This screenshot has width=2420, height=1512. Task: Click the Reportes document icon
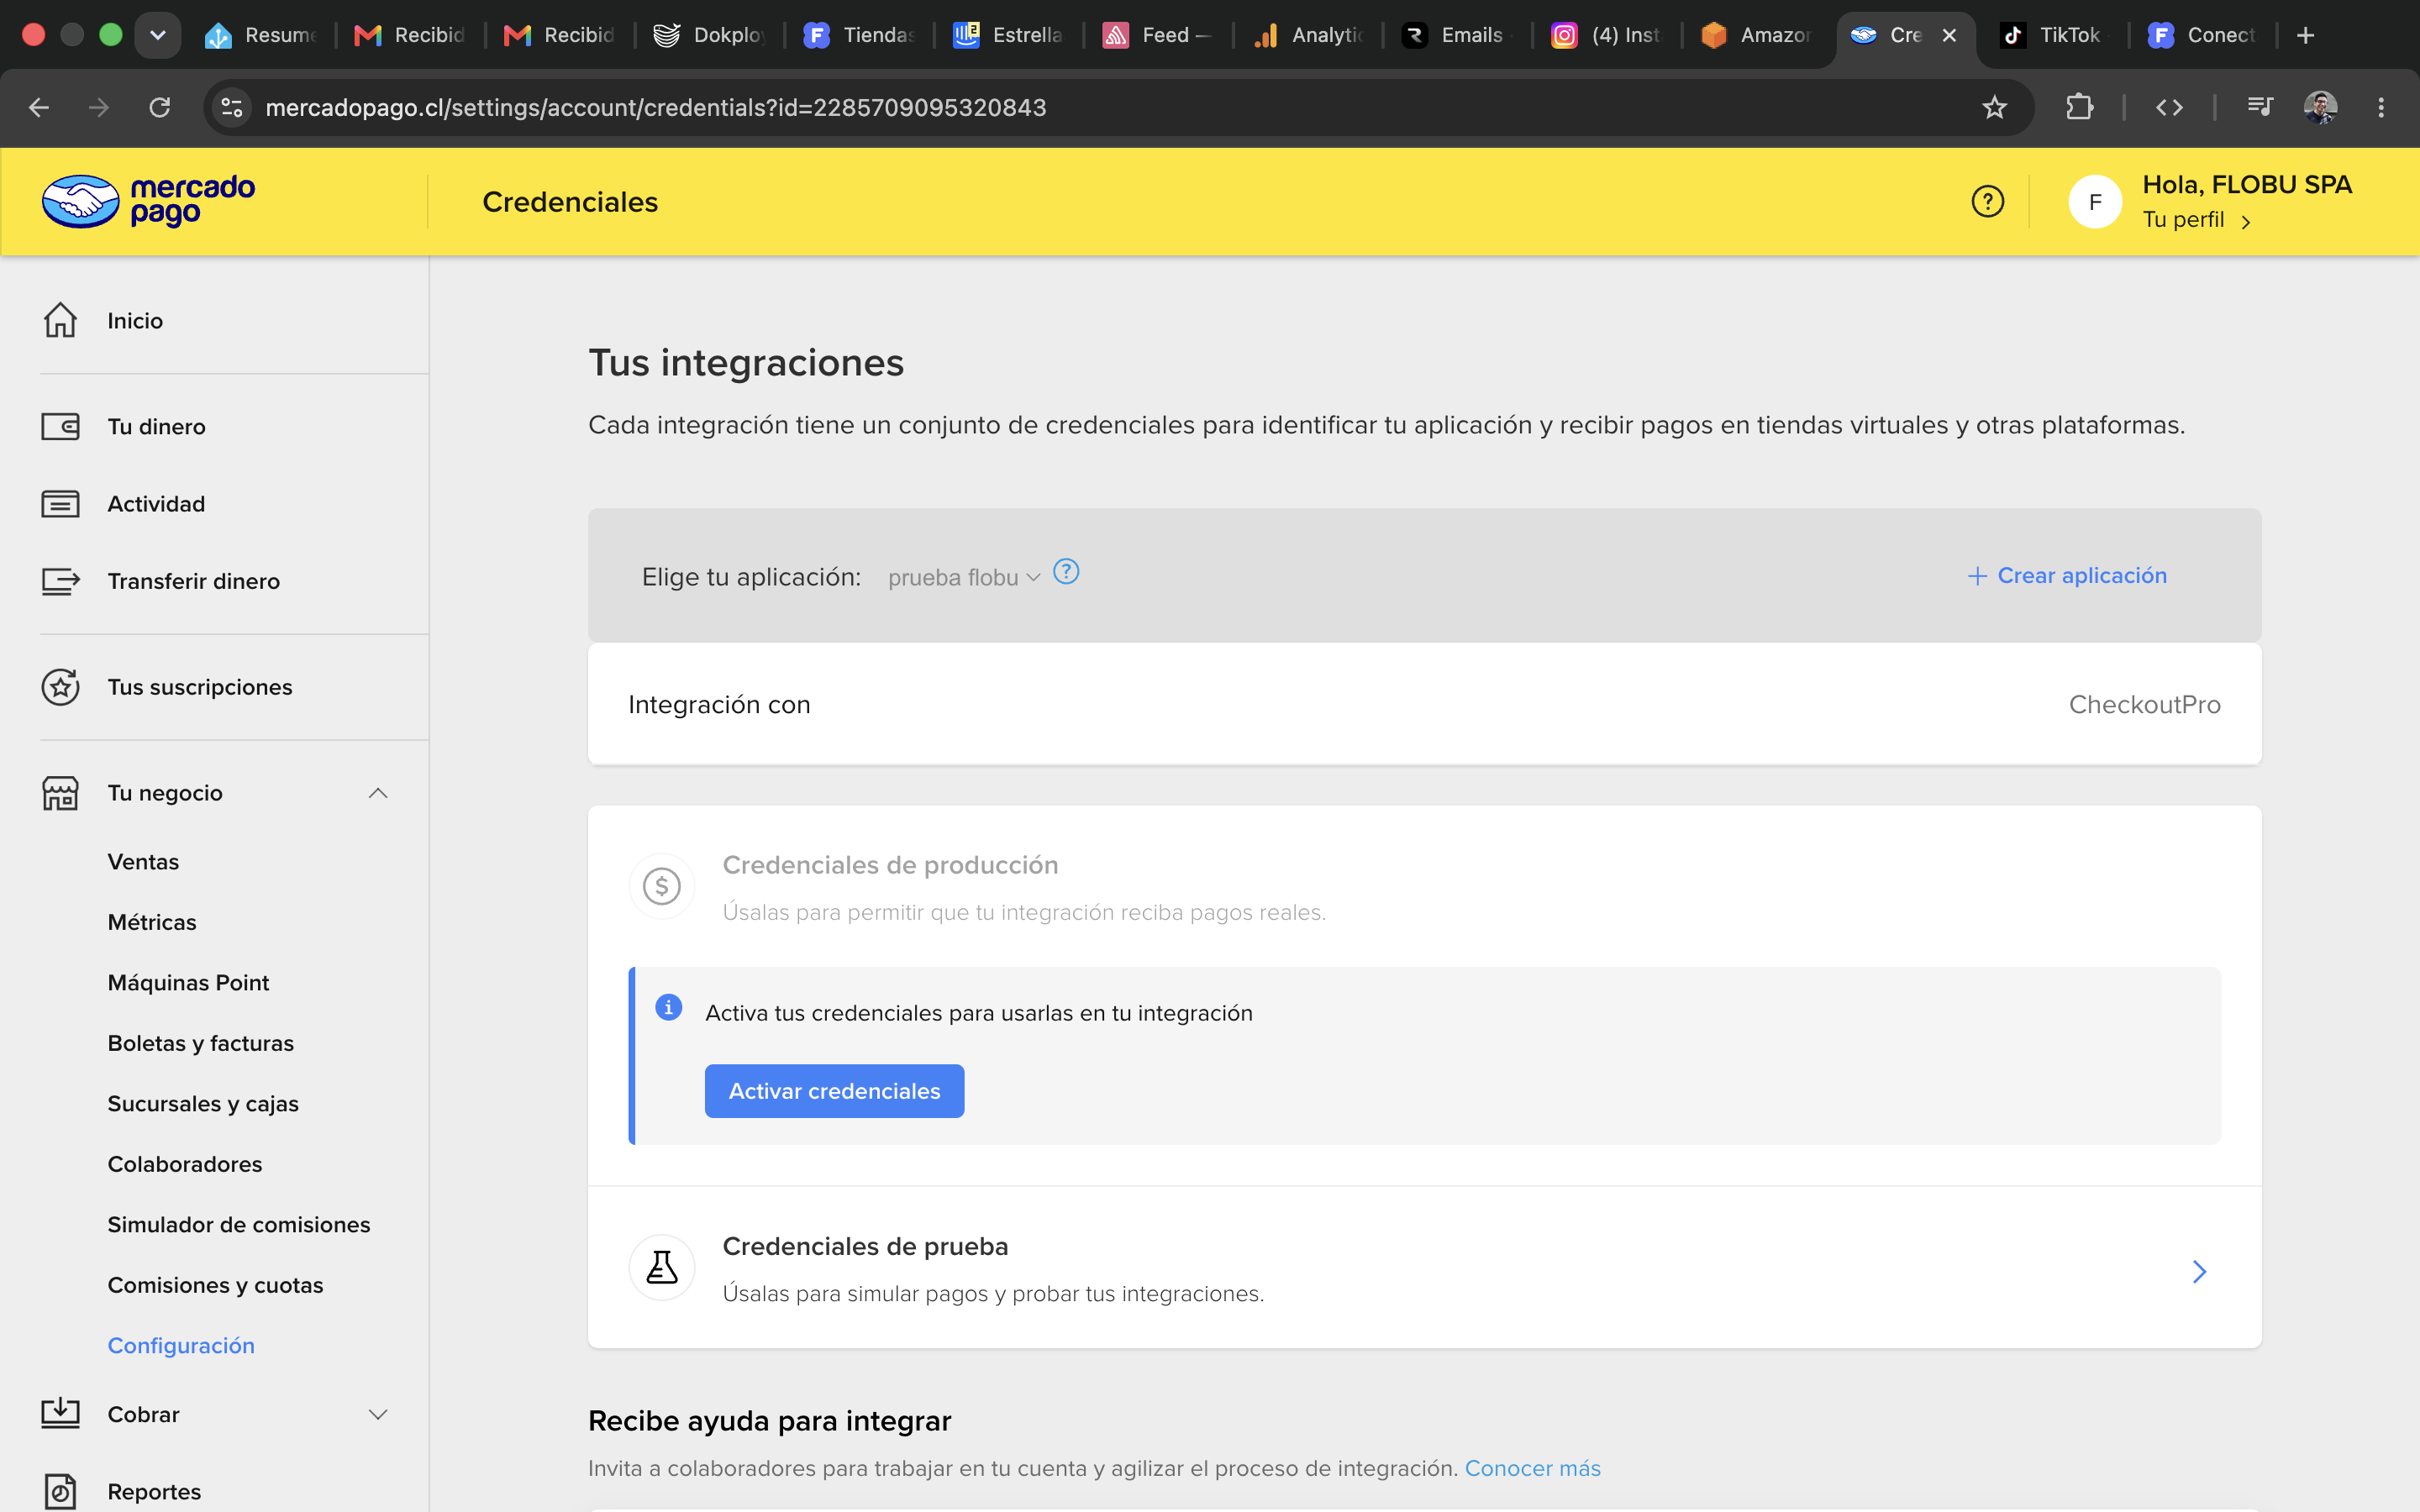point(60,1491)
